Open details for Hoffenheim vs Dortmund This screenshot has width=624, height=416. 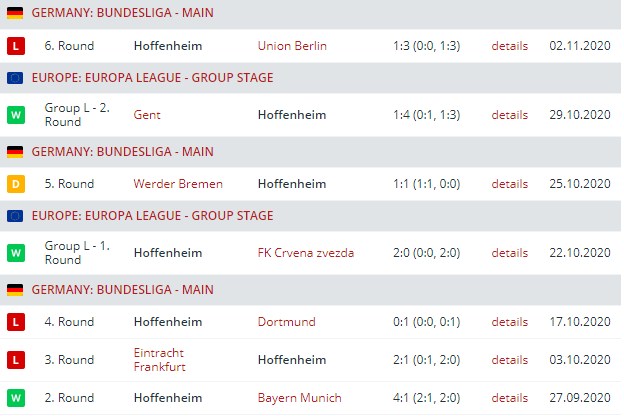click(x=509, y=322)
